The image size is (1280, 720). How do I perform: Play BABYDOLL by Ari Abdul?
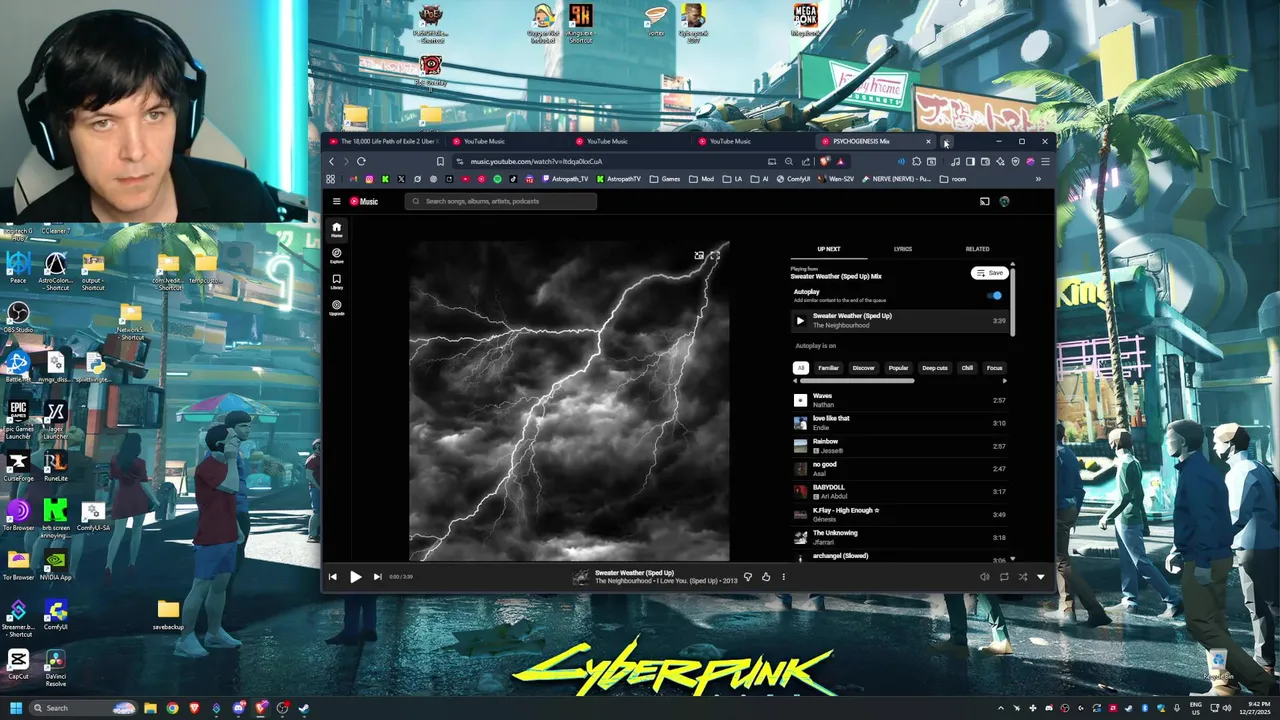(900, 492)
